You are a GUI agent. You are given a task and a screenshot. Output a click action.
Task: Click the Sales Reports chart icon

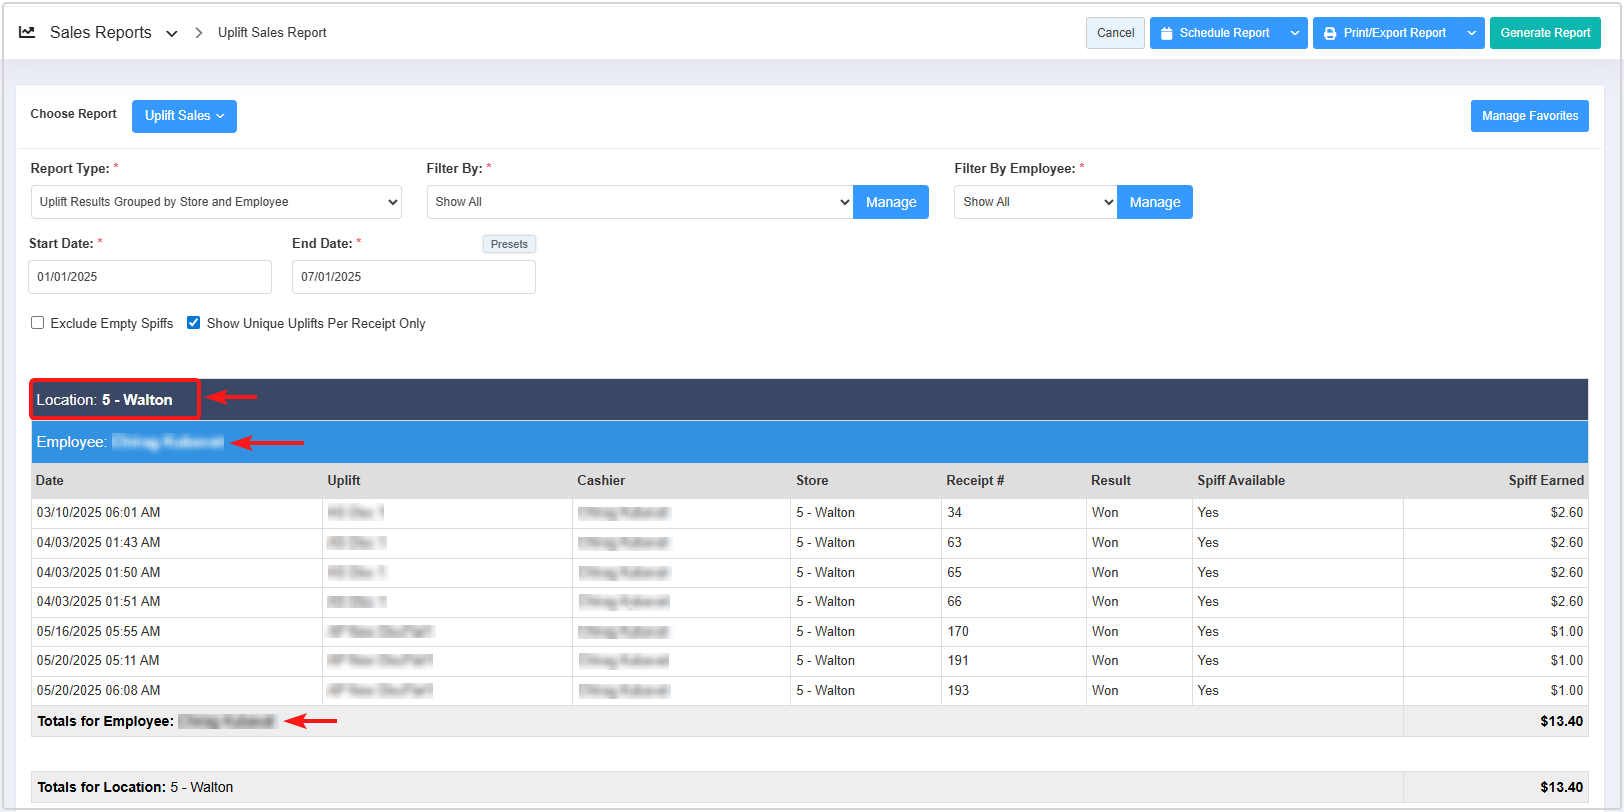pos(27,32)
